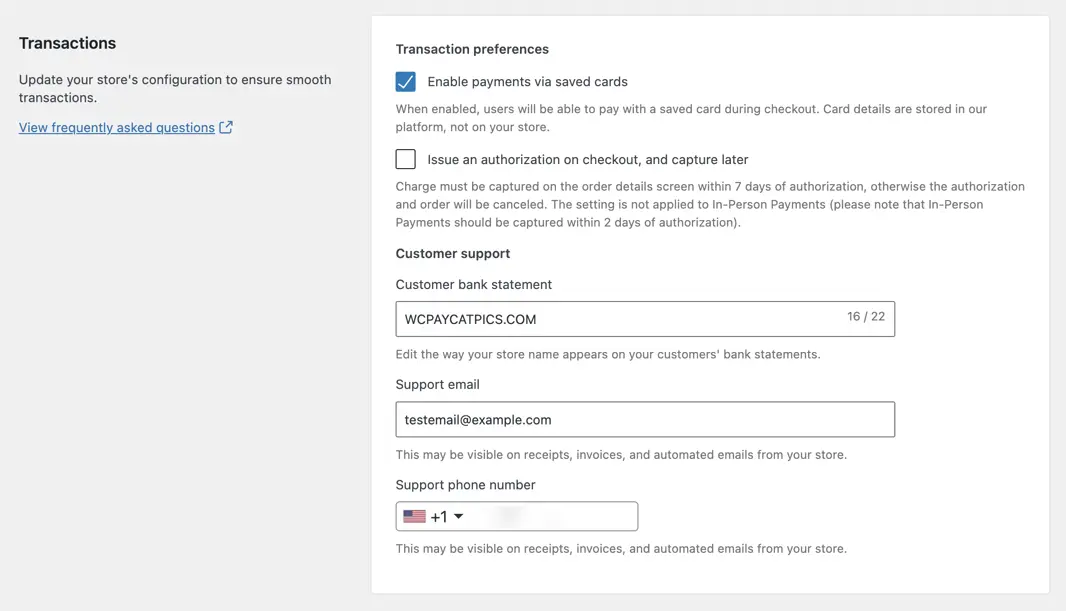Click the "Enable payments via saved cards" label
This screenshot has width=1066, height=611.
pos(527,82)
